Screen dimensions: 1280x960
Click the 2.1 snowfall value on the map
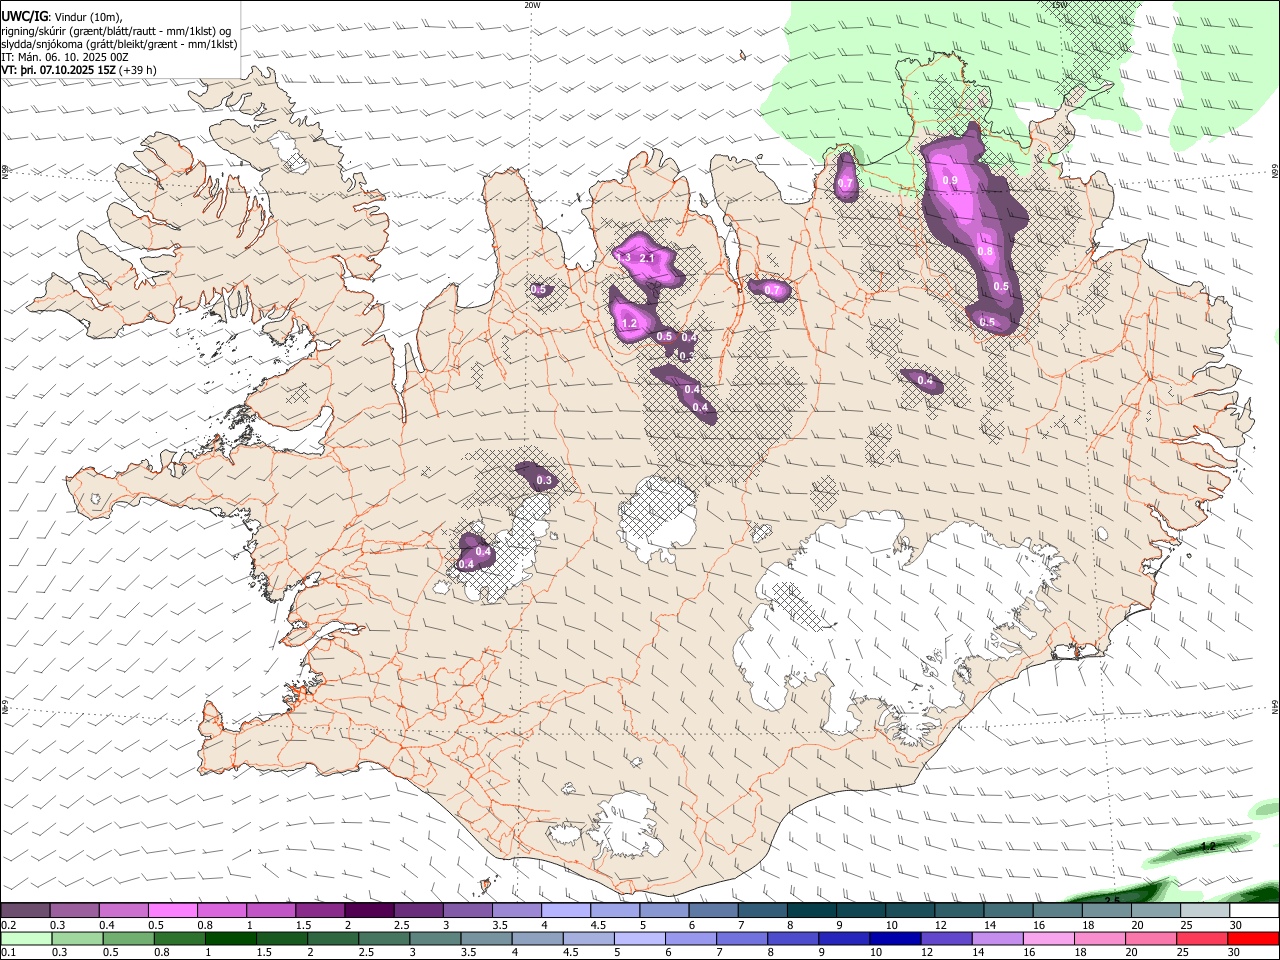coord(647,258)
